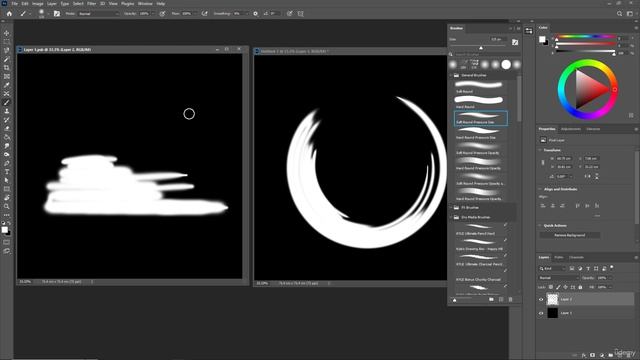The width and height of the screenshot is (640, 360).
Task: Click the Remove Background button
Action: click(570, 236)
